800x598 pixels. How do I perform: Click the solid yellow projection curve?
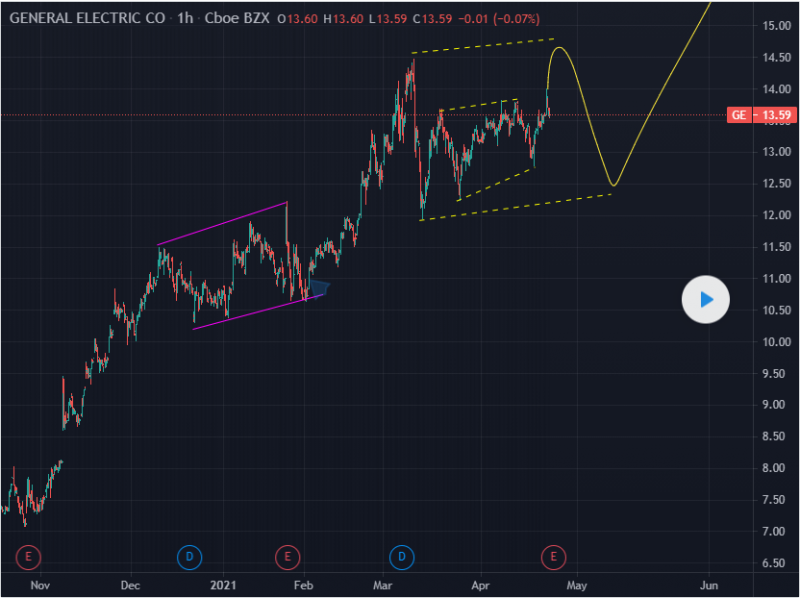coord(660,90)
